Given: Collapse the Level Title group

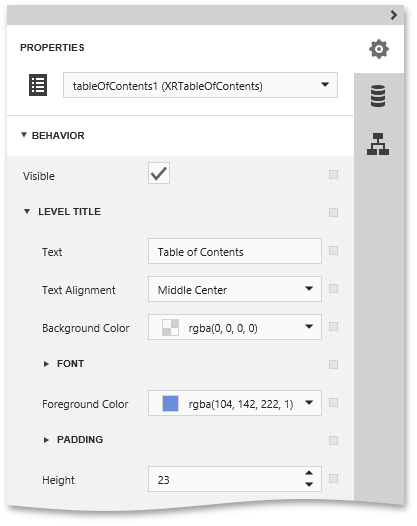Looking at the screenshot, I should (27, 212).
